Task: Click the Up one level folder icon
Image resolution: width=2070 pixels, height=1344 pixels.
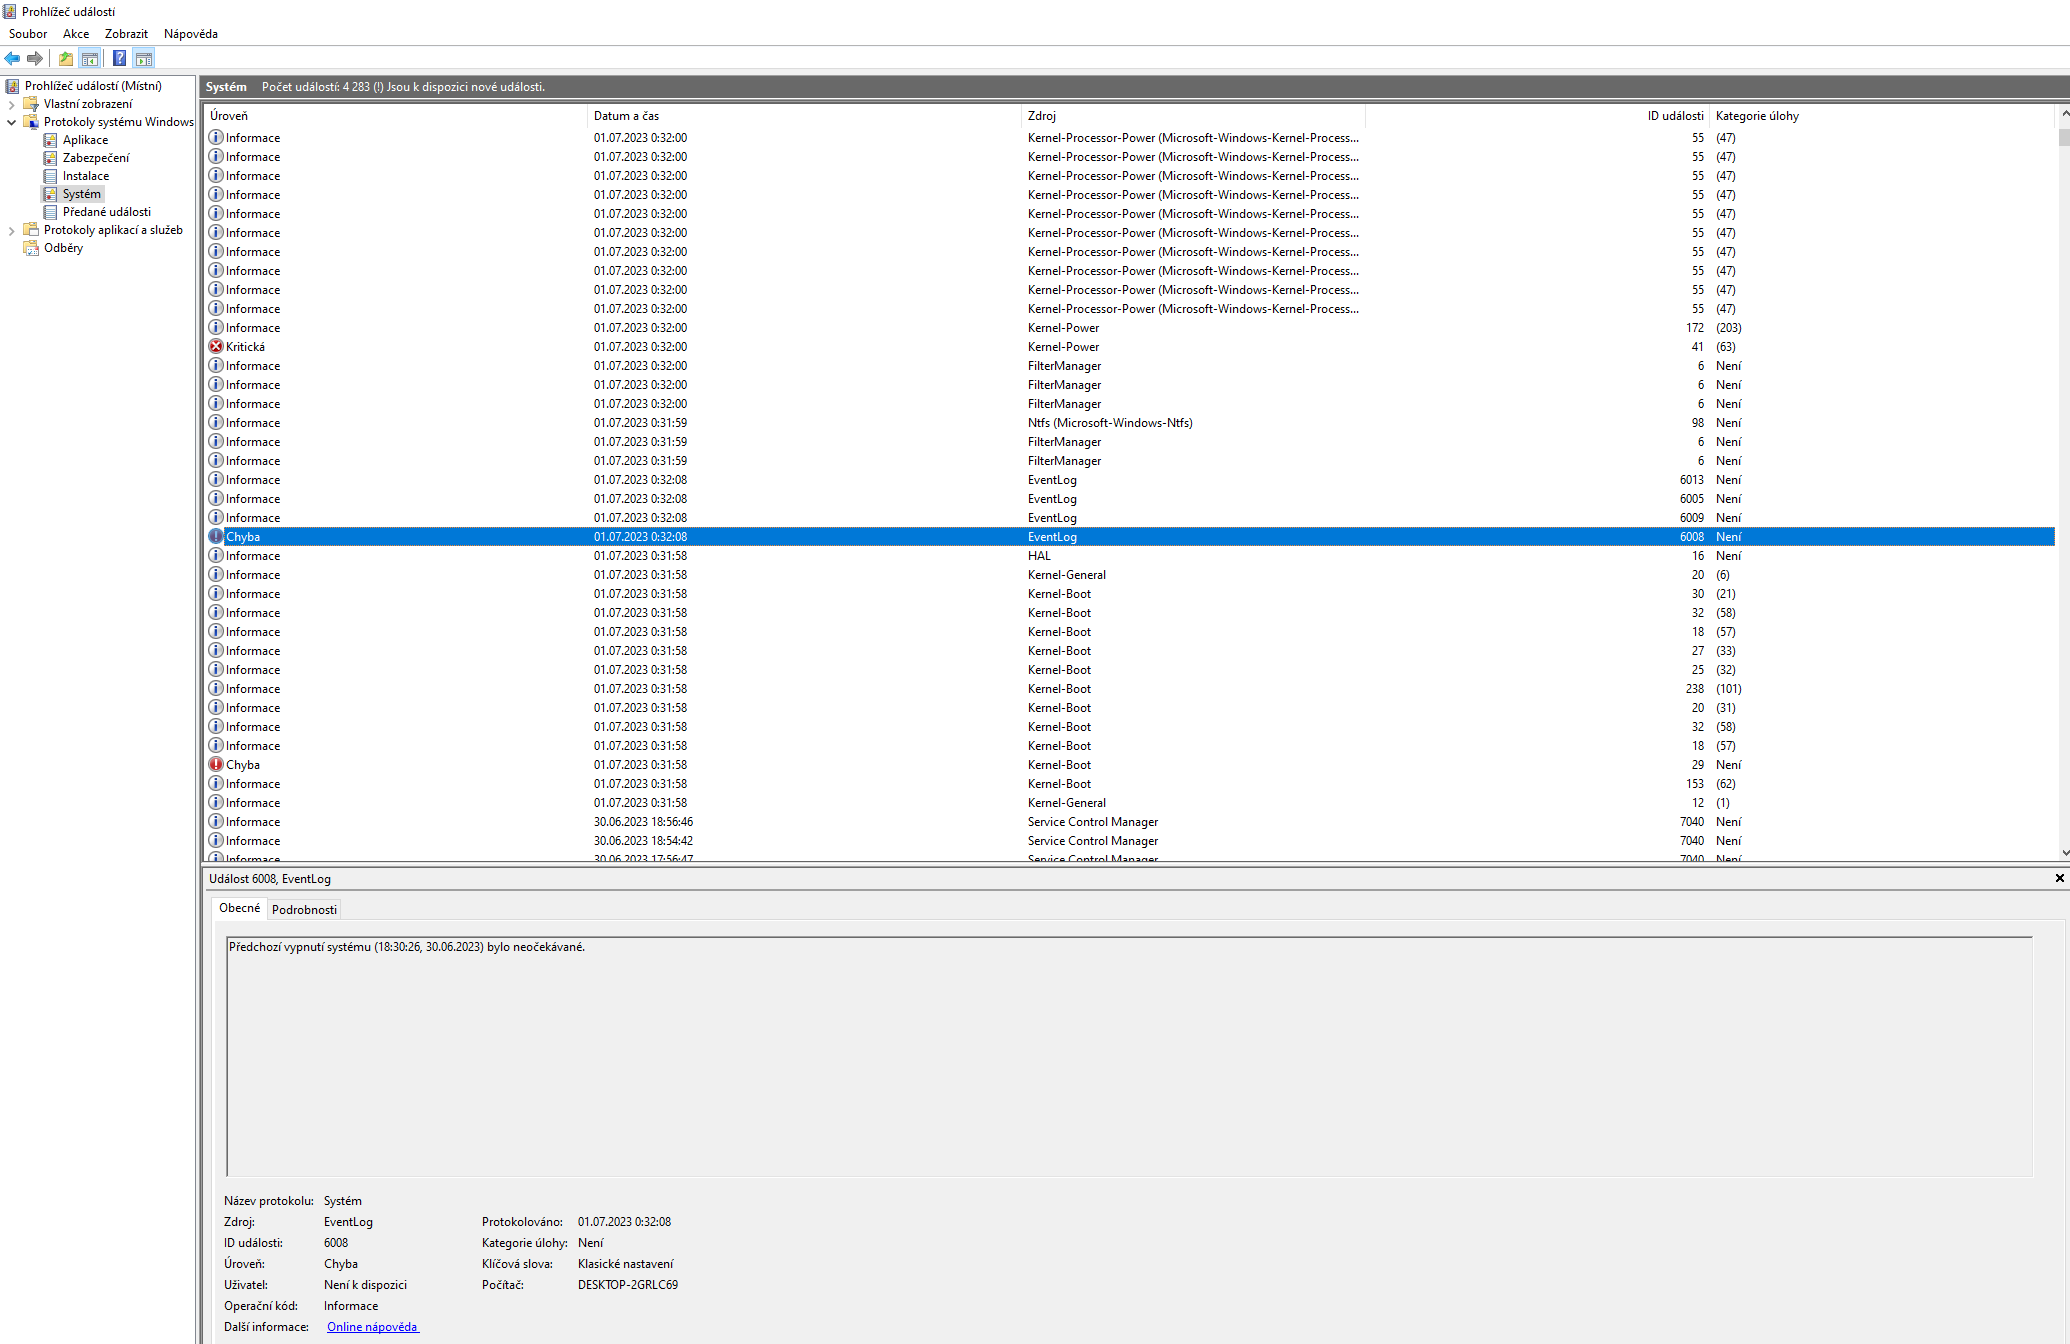Action: click(x=66, y=59)
